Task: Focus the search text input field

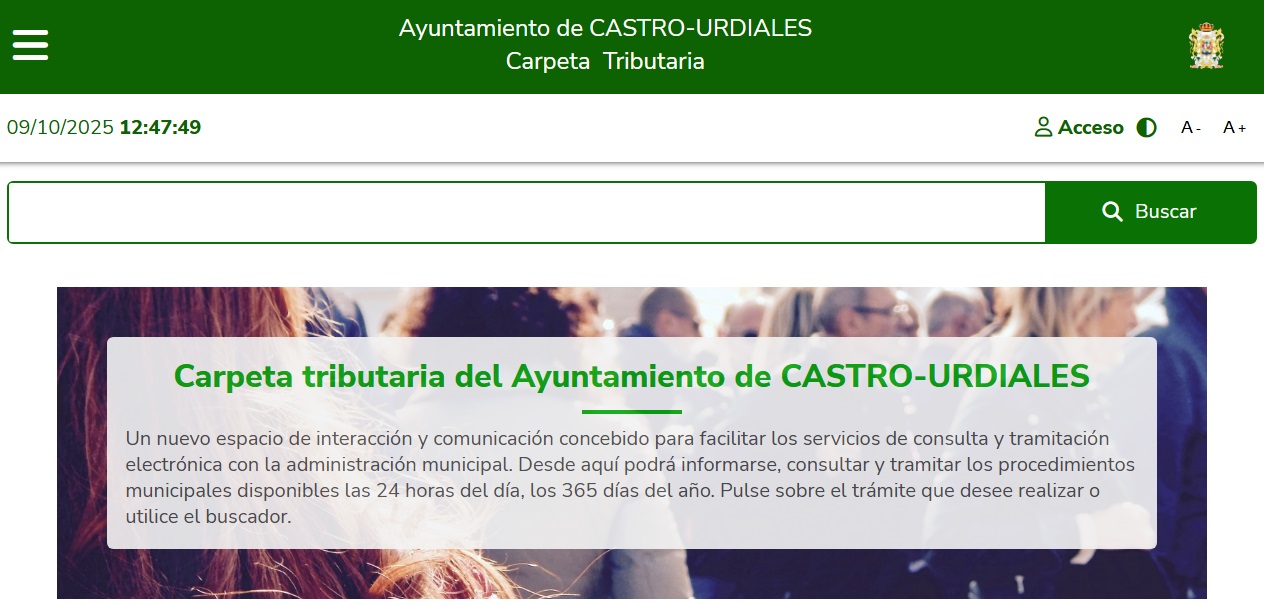Action: pyautogui.click(x=526, y=212)
